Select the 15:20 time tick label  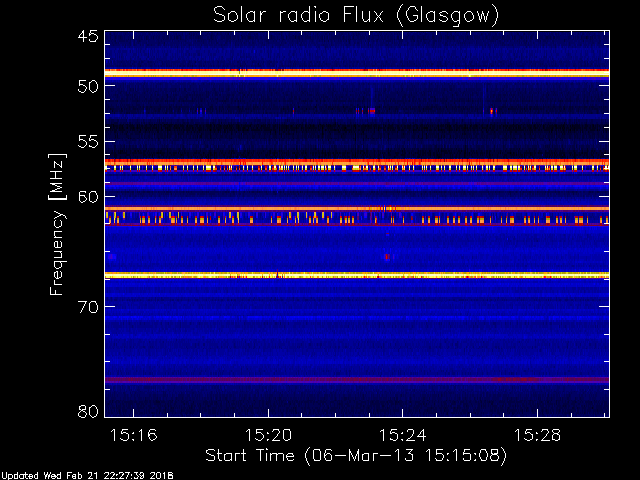click(x=268, y=435)
